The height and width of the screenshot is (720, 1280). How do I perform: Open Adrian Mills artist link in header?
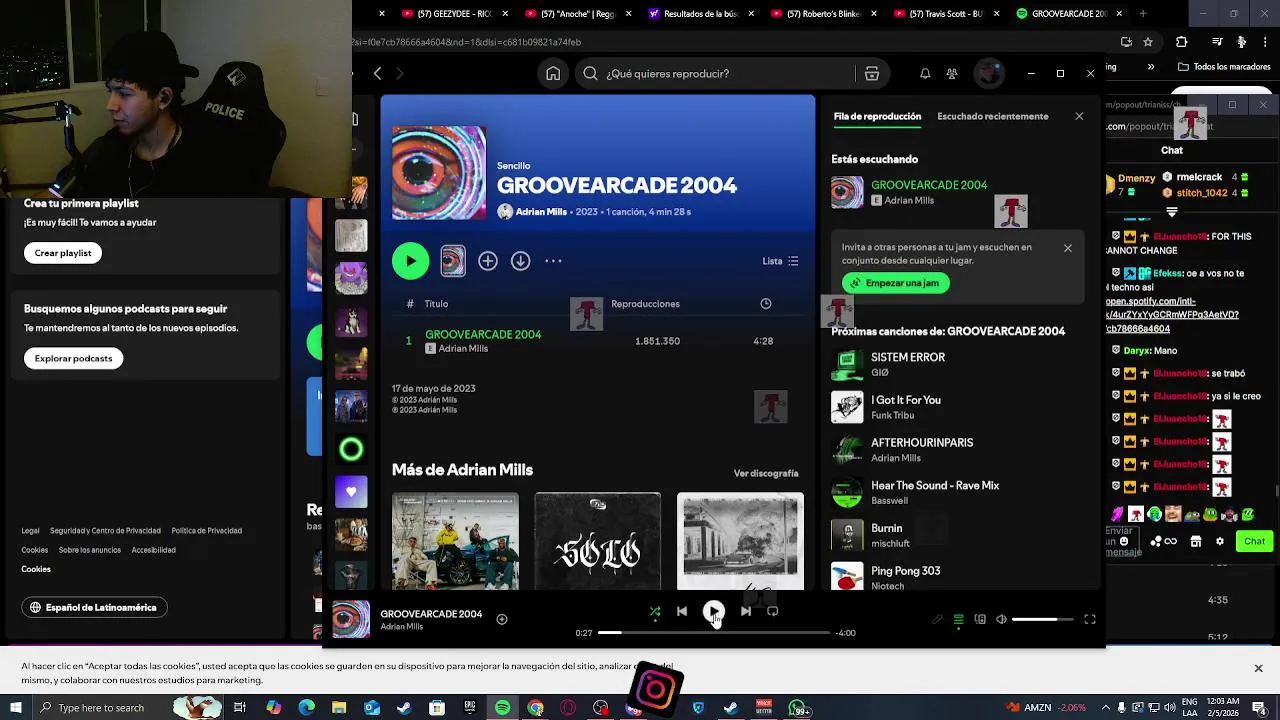[x=541, y=212]
